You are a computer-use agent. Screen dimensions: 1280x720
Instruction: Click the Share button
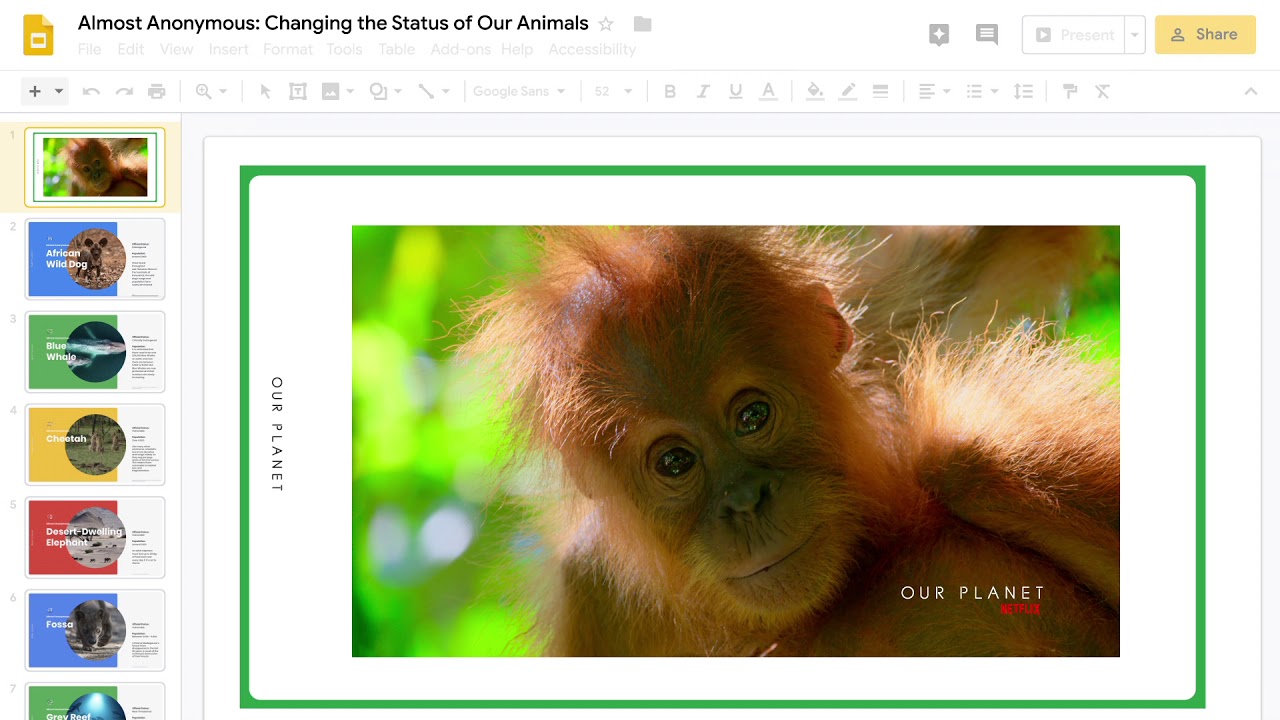(1205, 35)
